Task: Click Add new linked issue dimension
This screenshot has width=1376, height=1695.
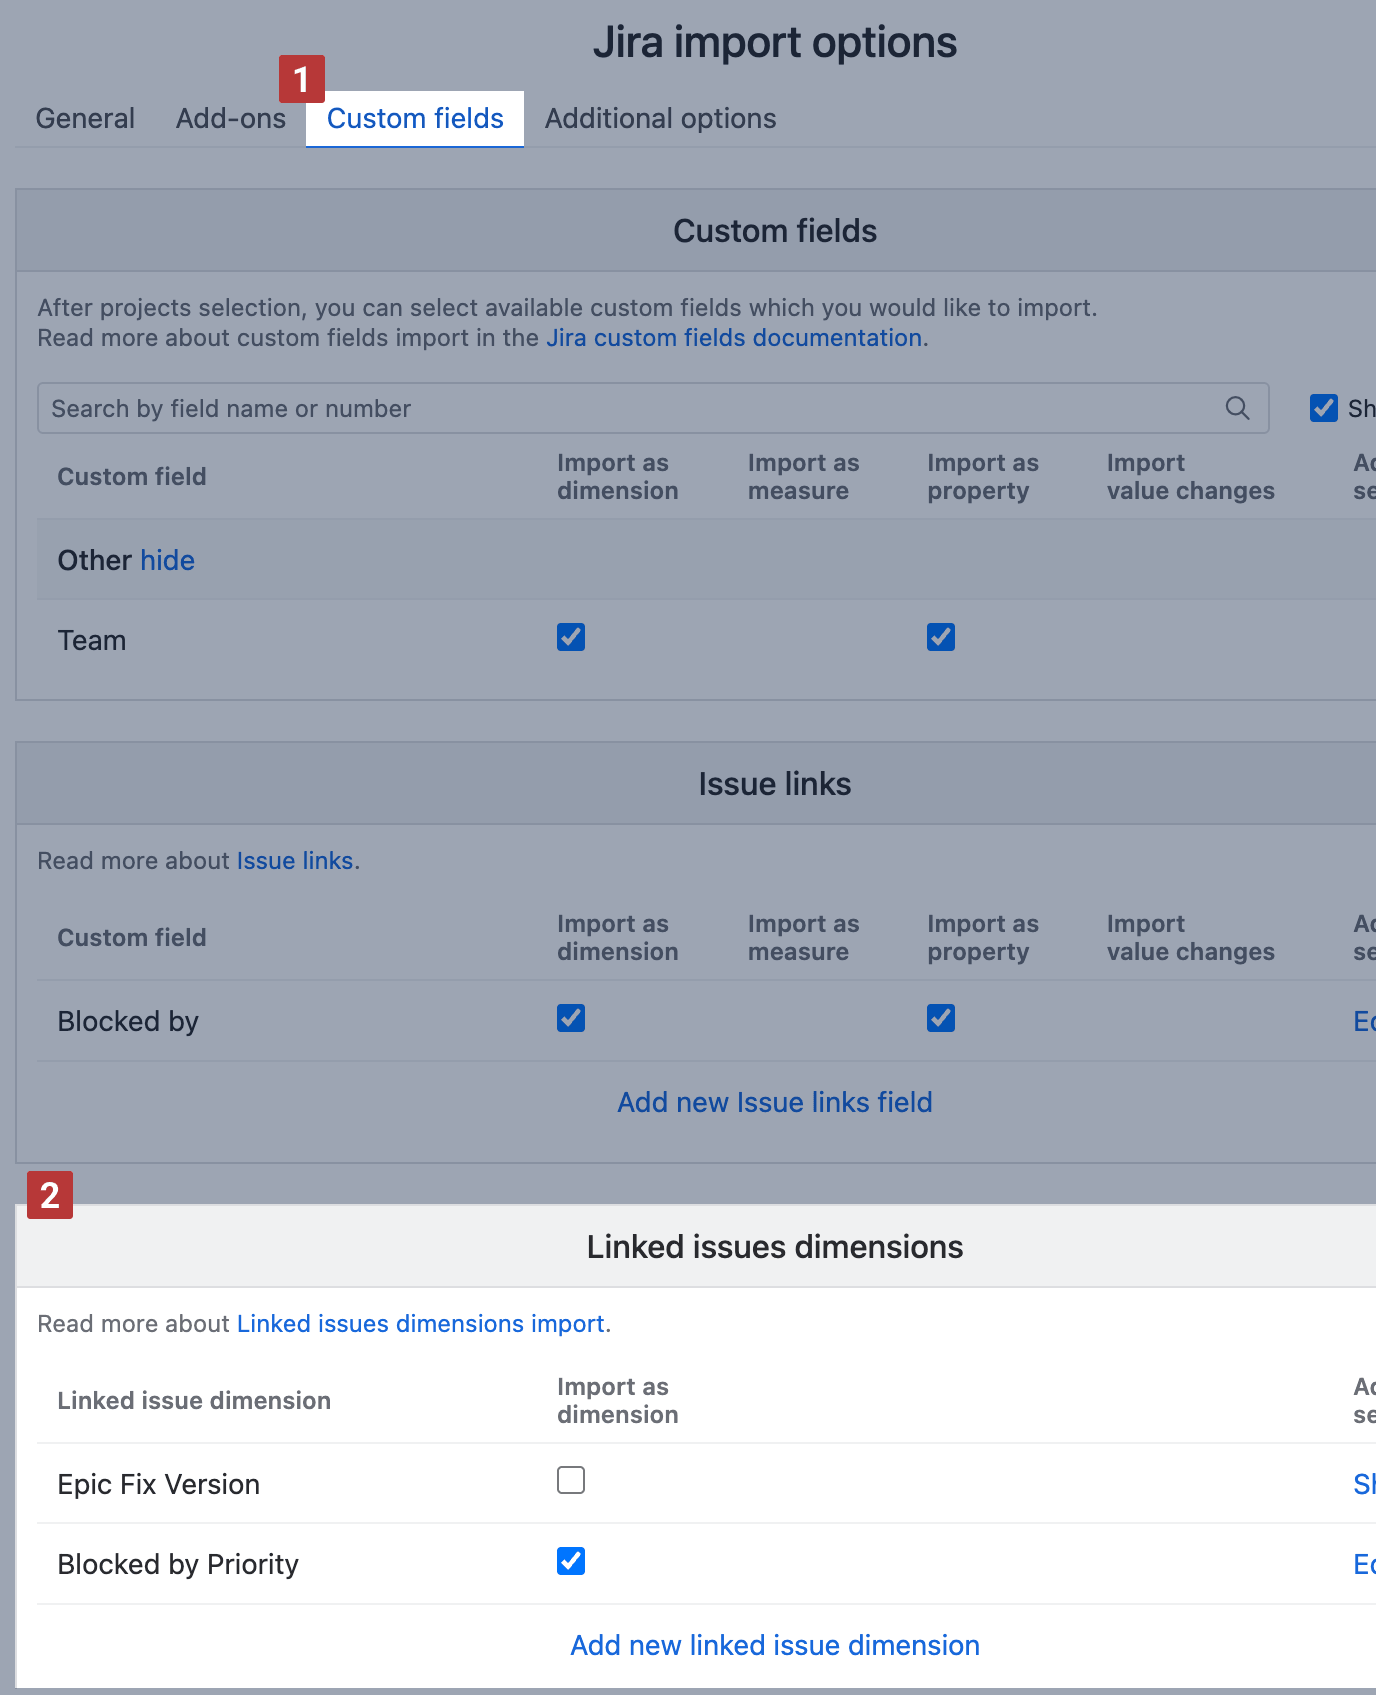Action: coord(775,1645)
